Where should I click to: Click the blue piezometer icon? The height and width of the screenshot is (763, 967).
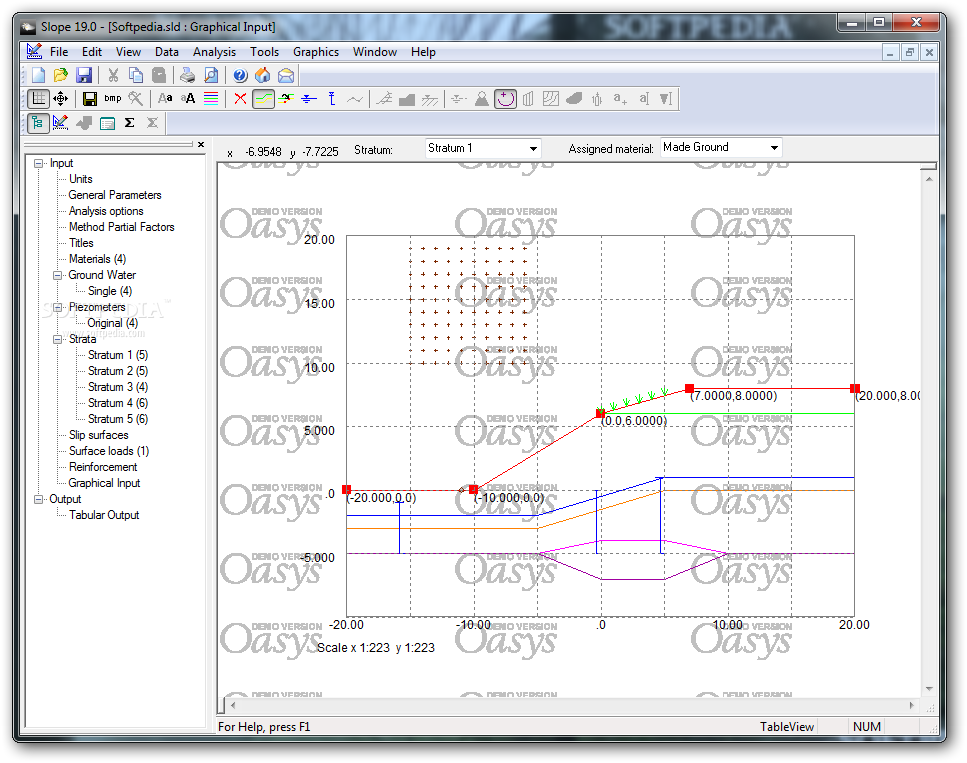(x=332, y=99)
